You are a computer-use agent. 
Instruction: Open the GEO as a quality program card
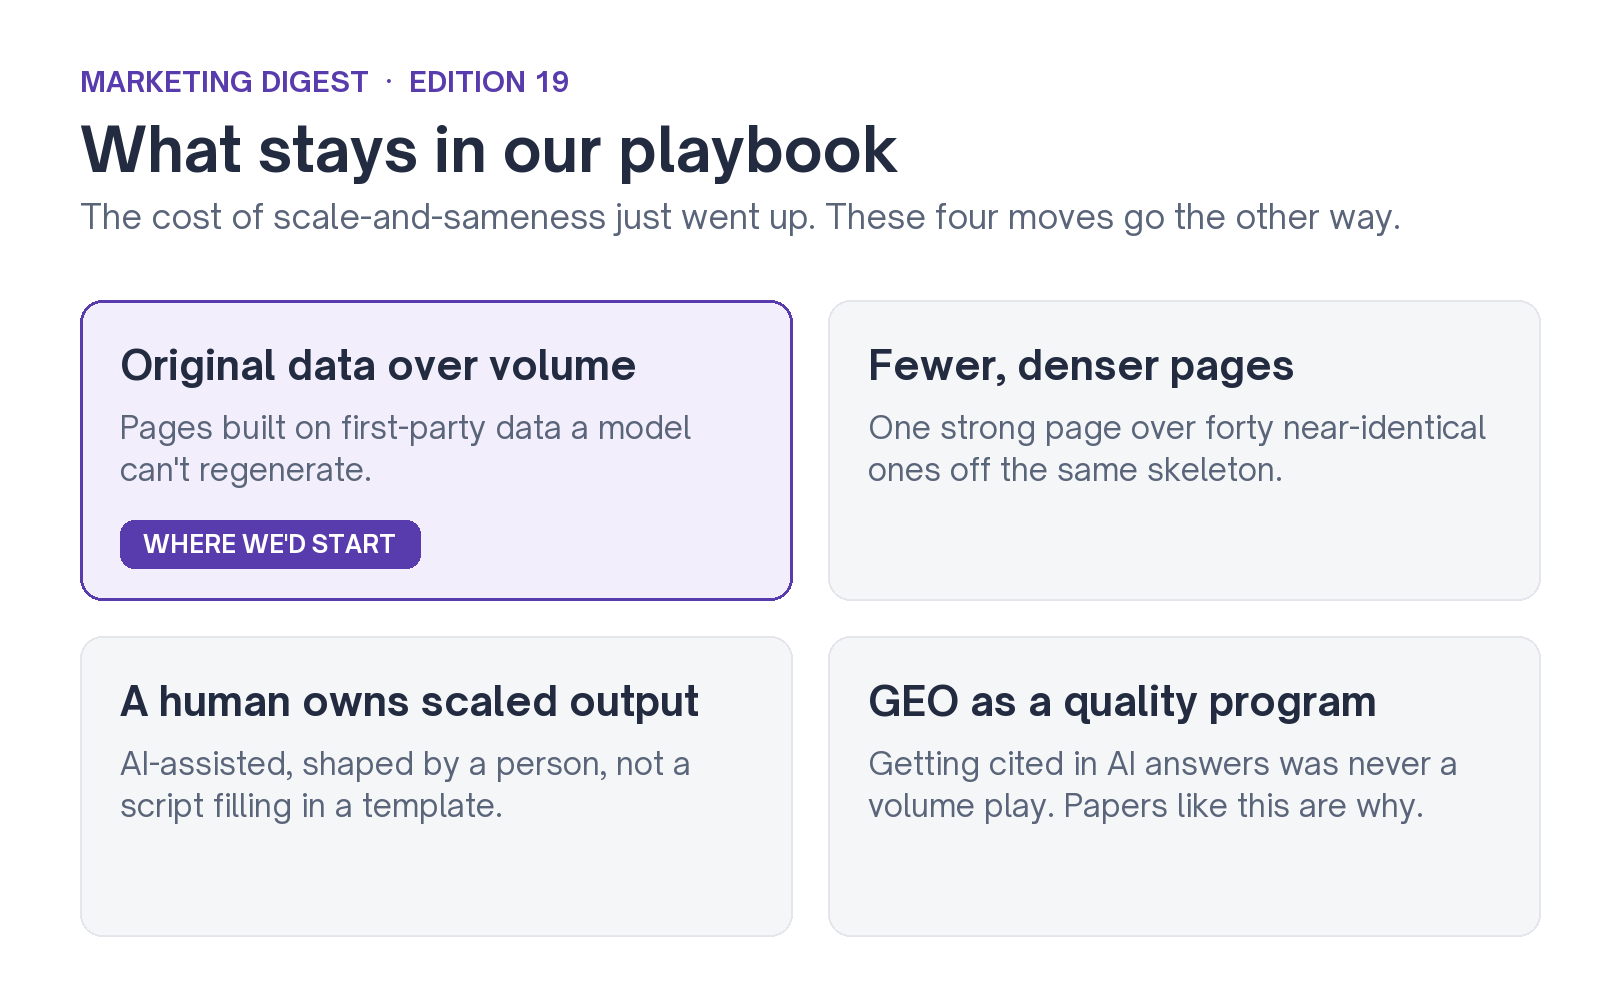1184,786
